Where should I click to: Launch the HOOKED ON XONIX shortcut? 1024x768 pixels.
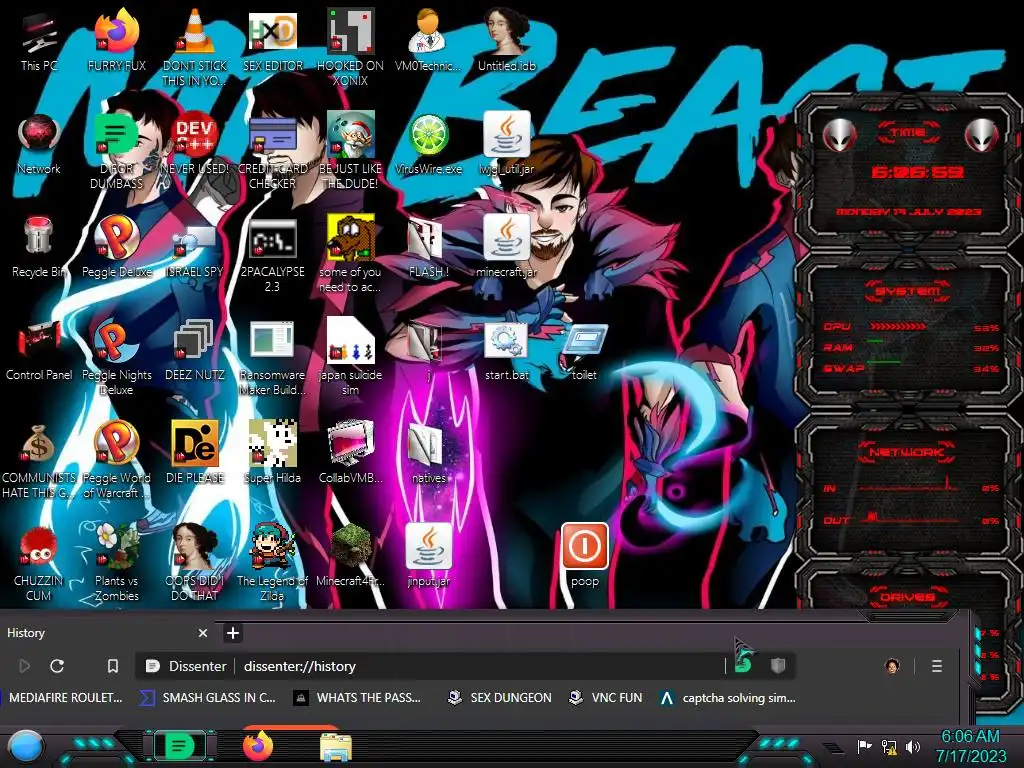pos(350,47)
